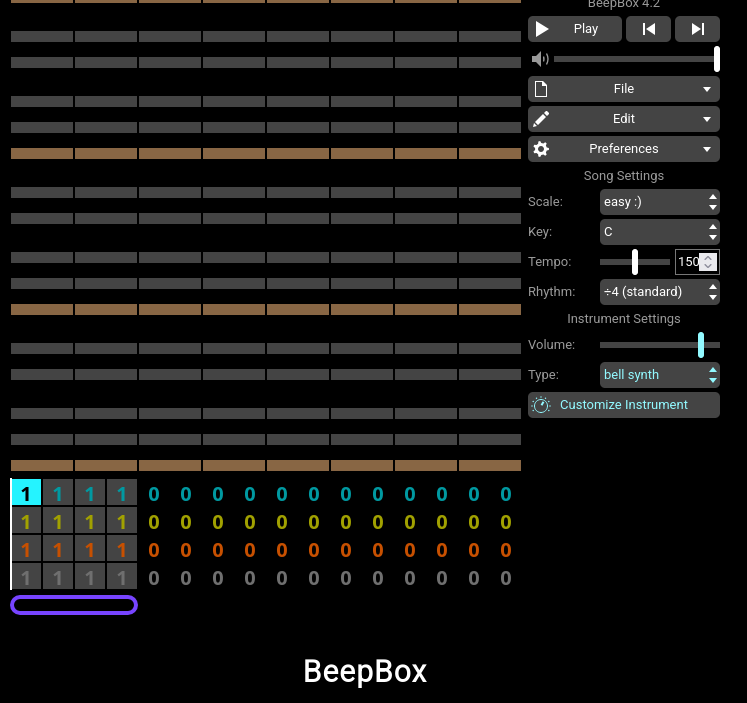Viewport: 747px width, 703px height.
Task: Jump to previous bar button
Action: pos(648,29)
